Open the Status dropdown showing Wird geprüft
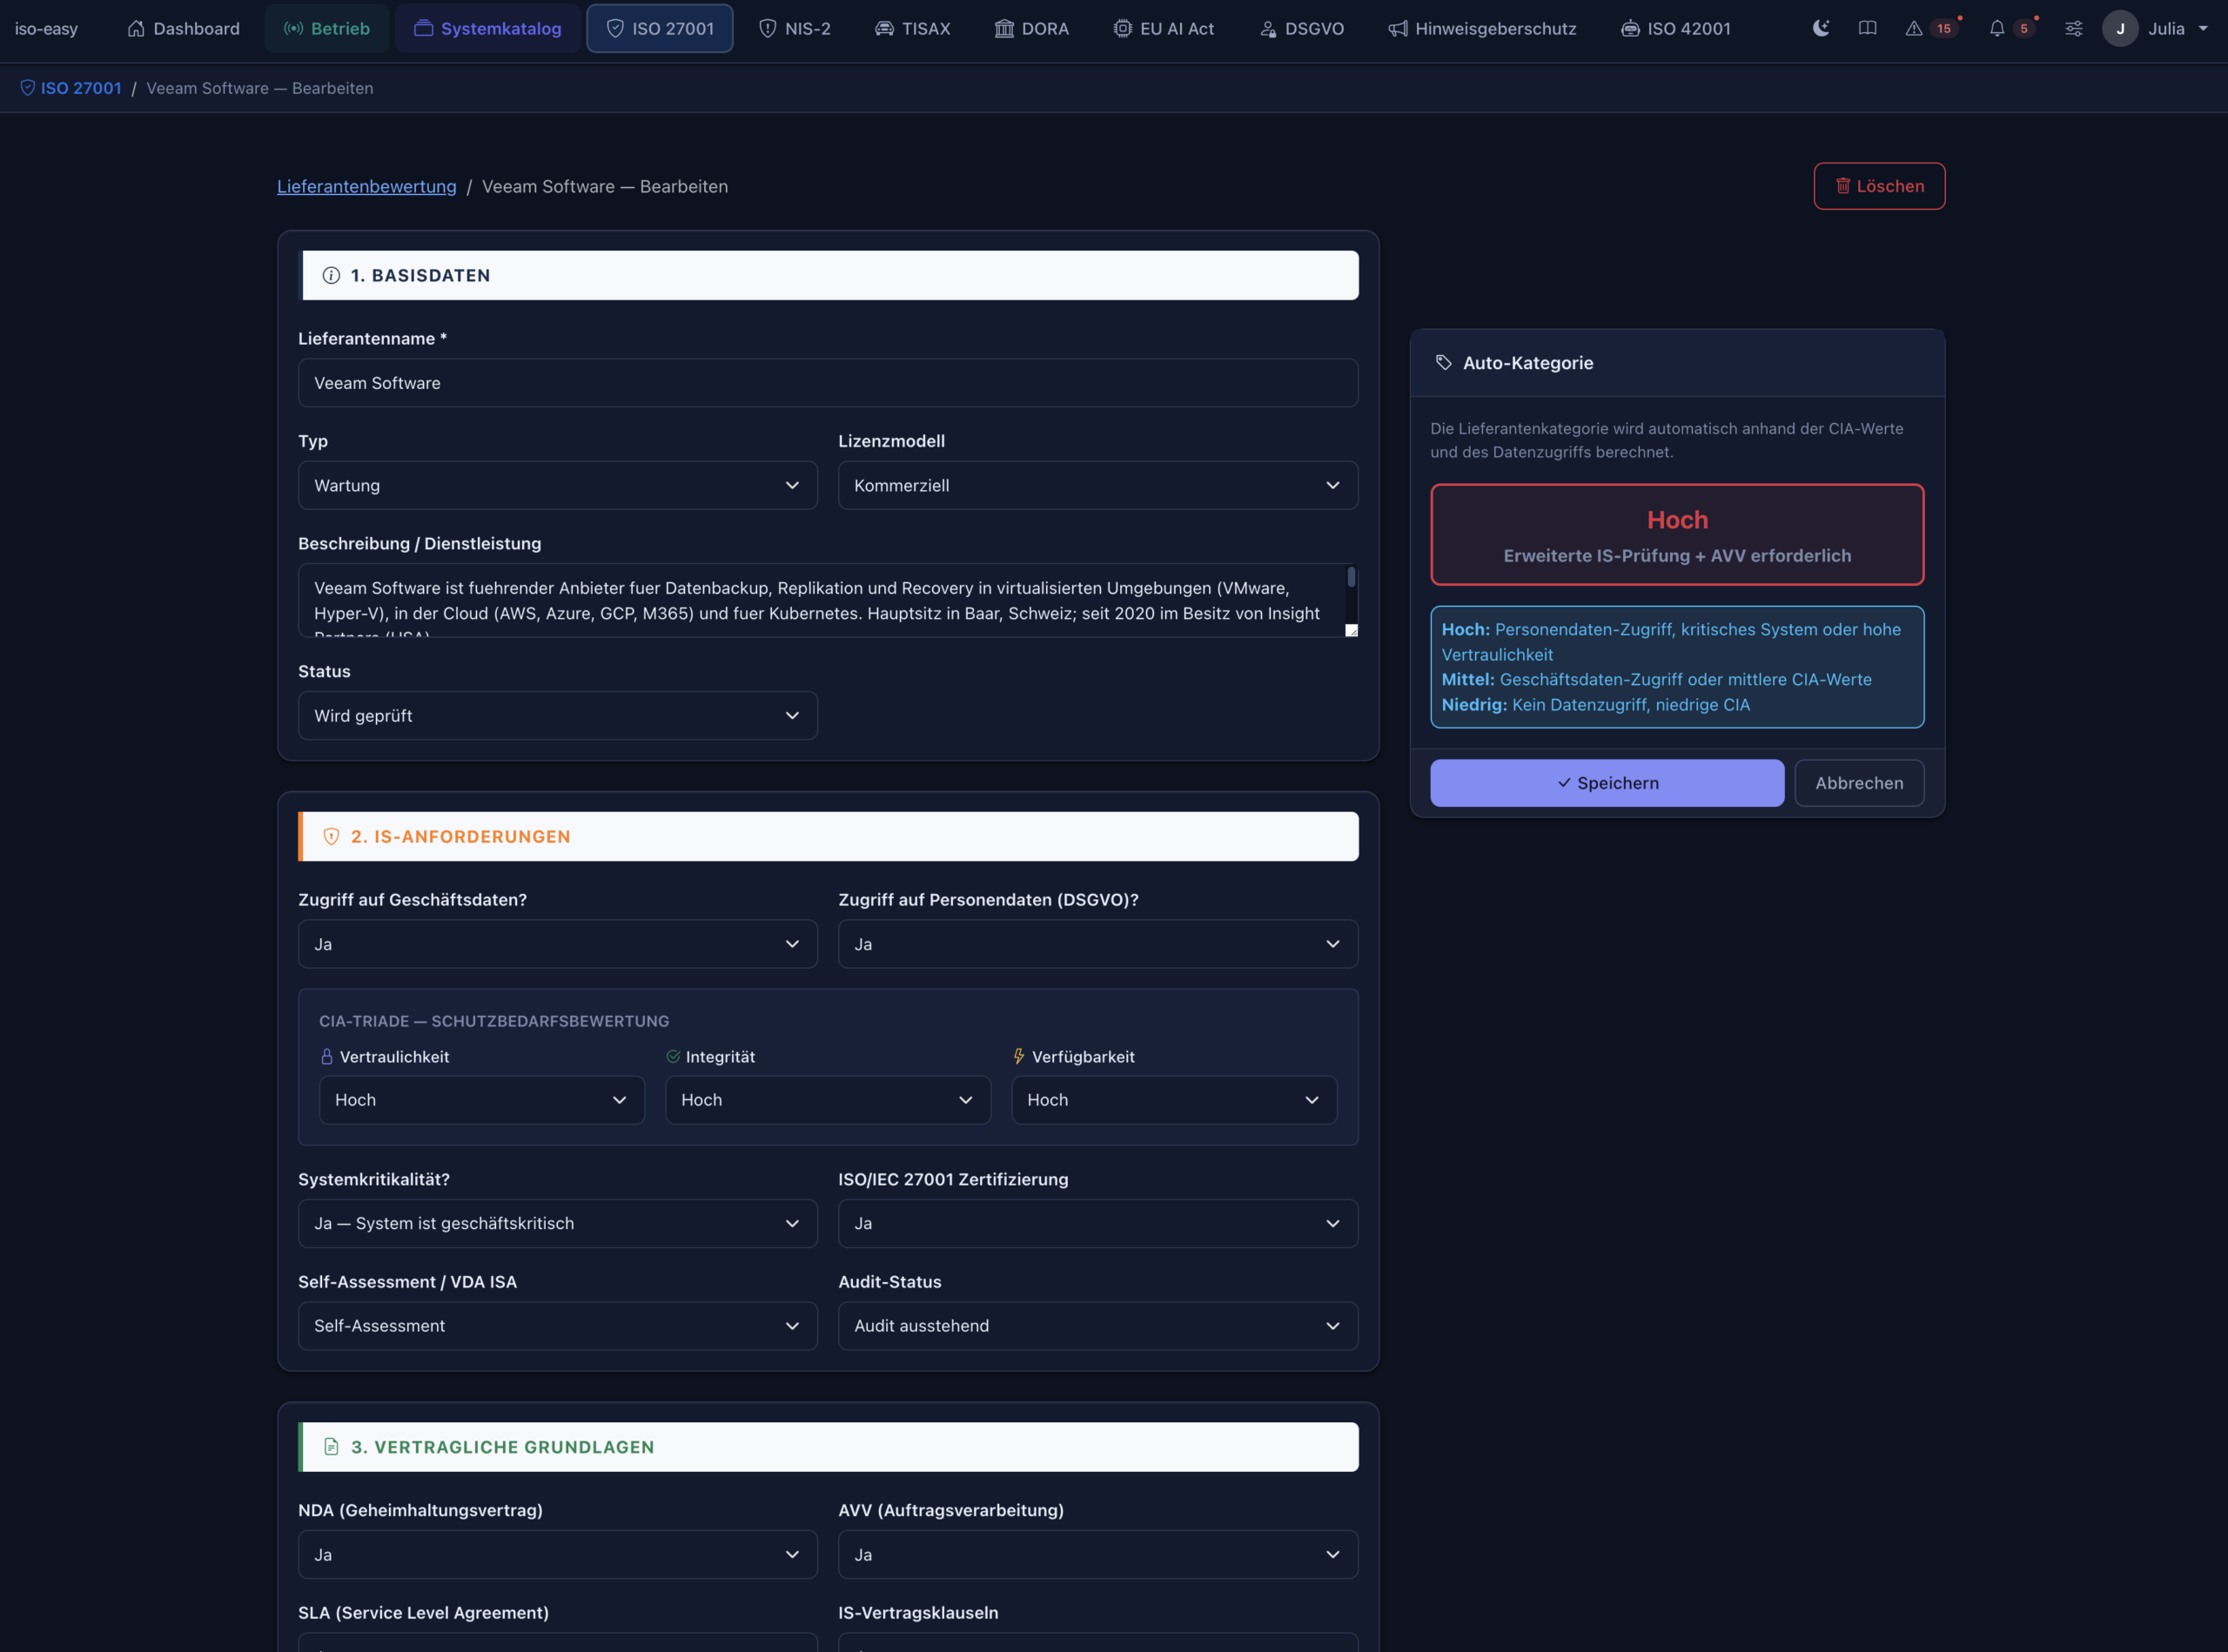 point(557,715)
